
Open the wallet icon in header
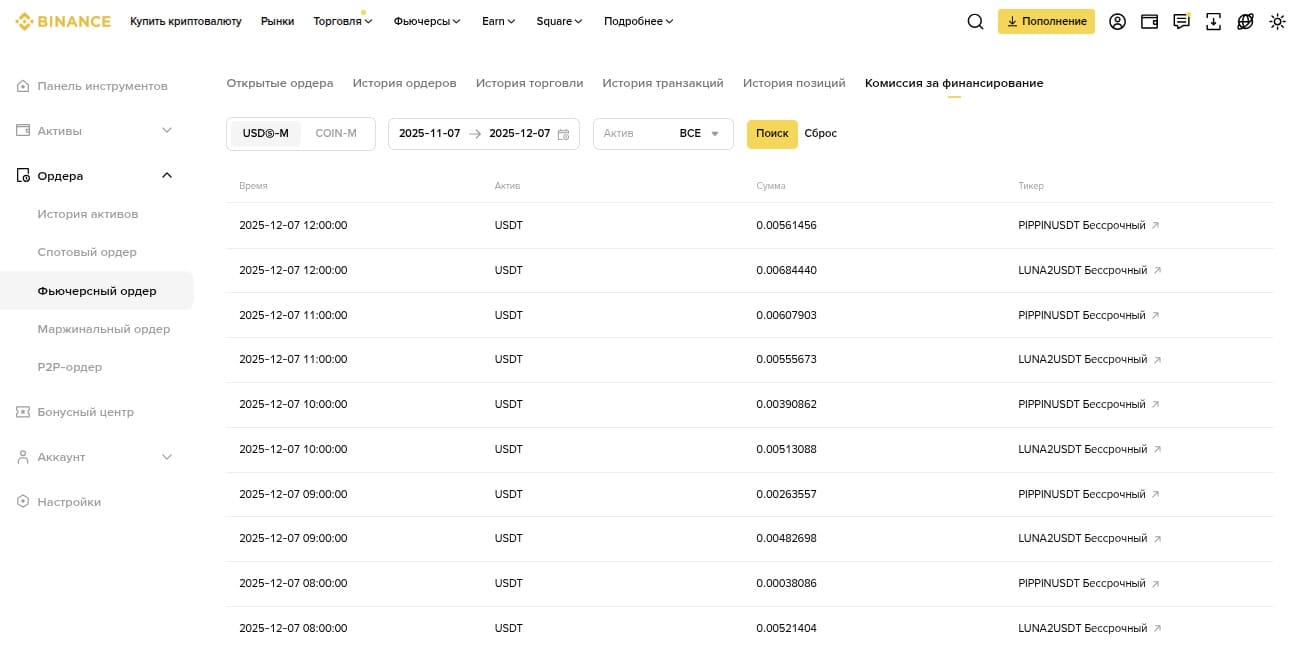1150,21
